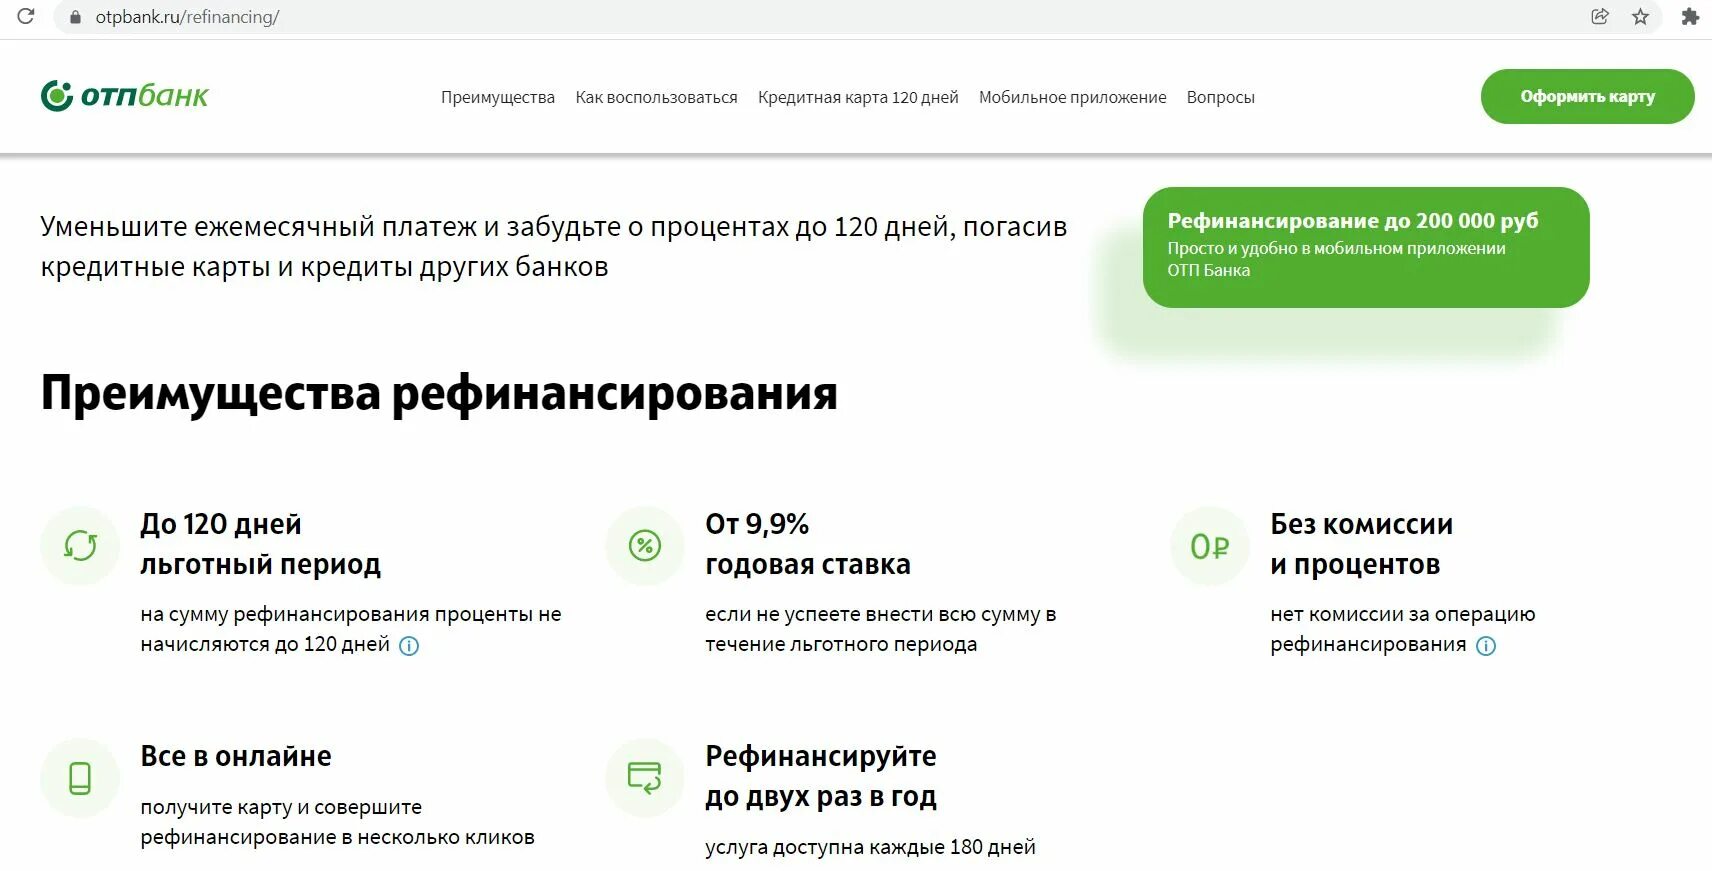This screenshot has width=1712, height=871.
Task: Click the 'Преимущества рефинансирования' heading
Action: point(439,393)
